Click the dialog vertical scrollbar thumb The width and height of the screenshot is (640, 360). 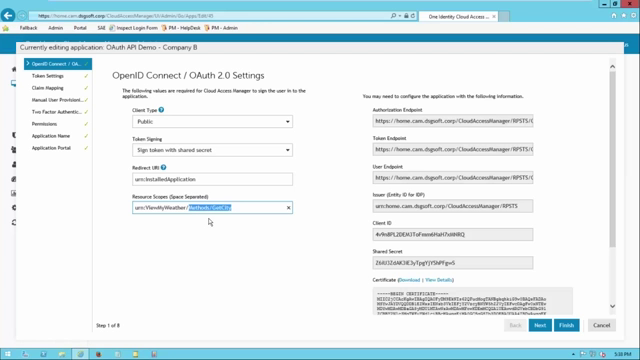click(612, 159)
